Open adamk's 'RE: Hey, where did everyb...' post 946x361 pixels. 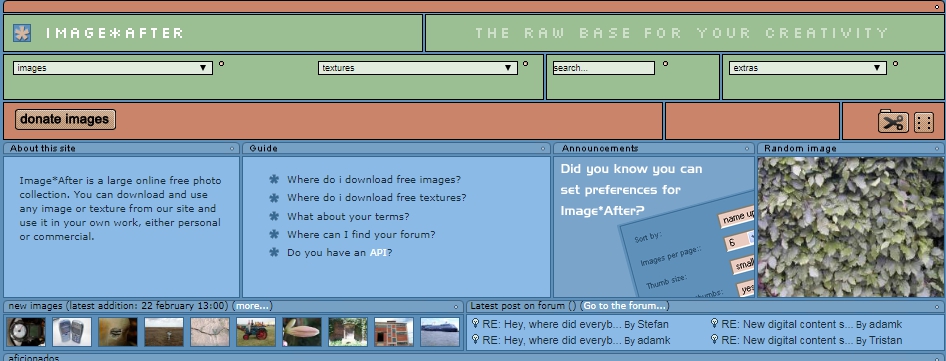pyautogui.click(x=551, y=340)
